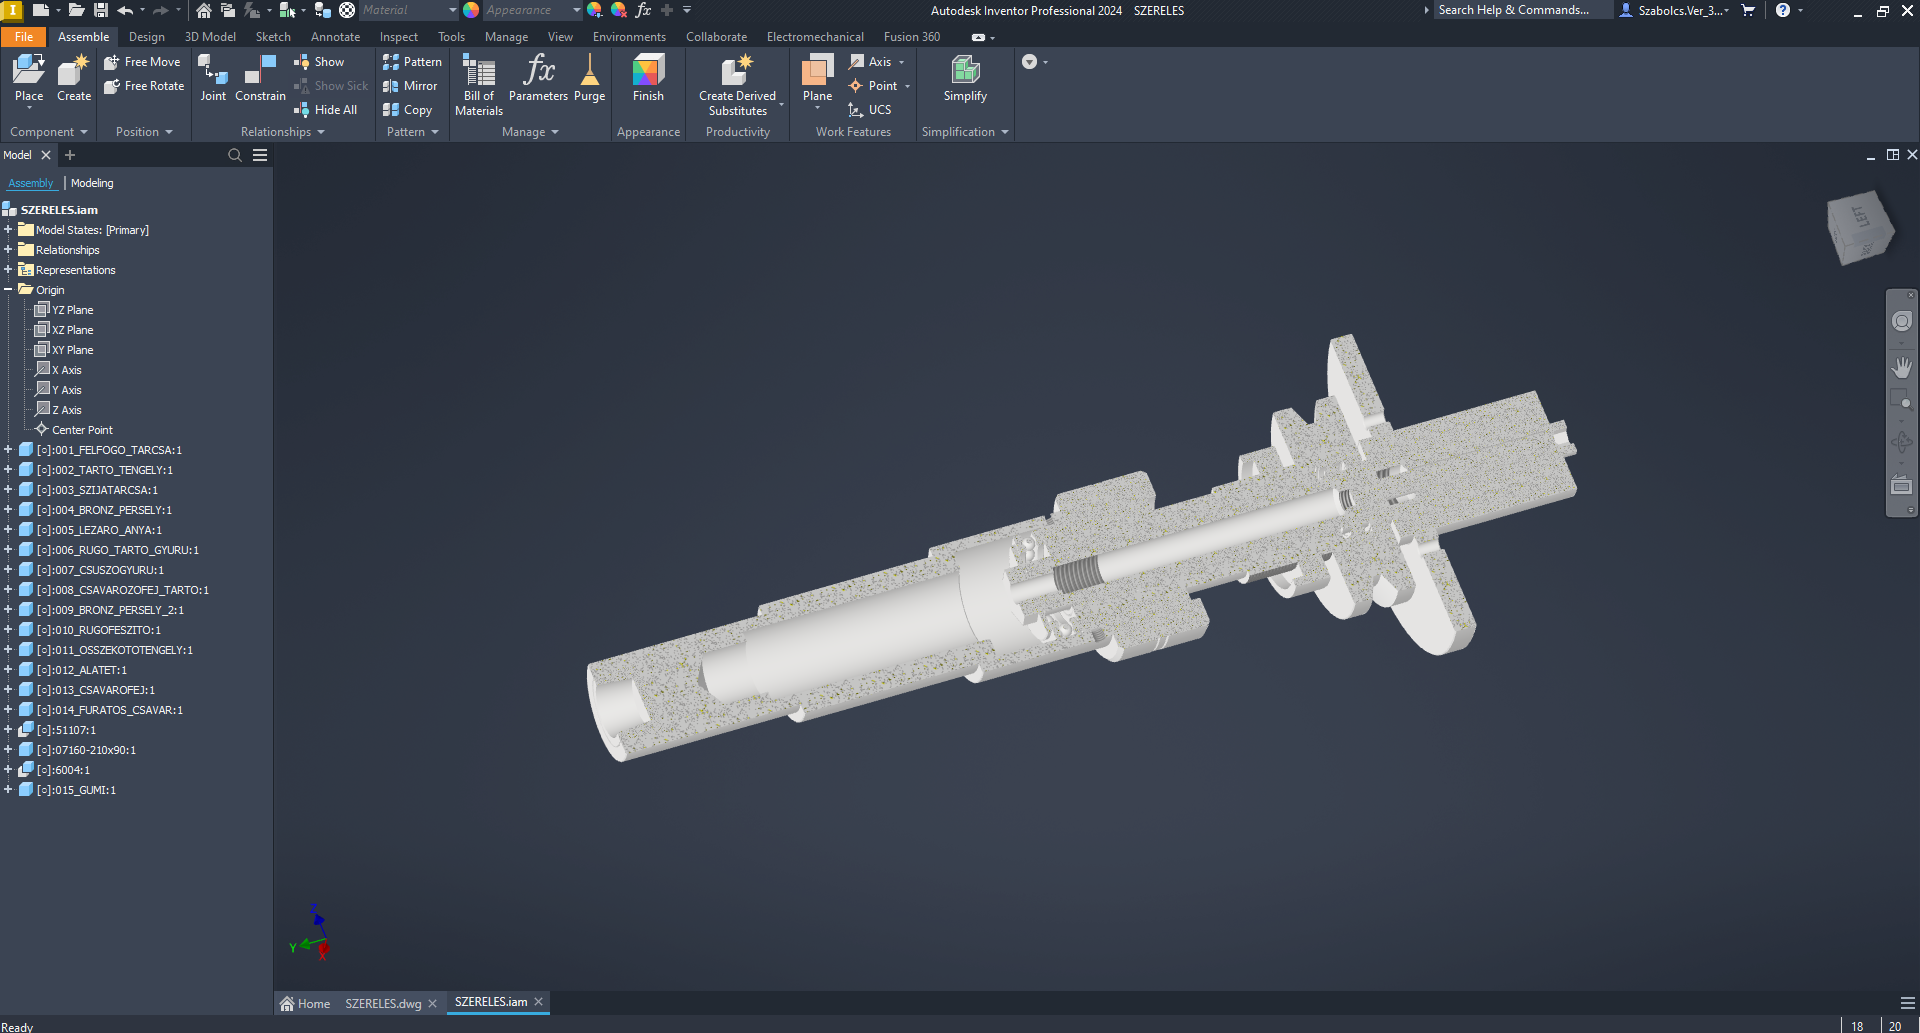
Task: Expand the Model States node
Action: point(8,230)
